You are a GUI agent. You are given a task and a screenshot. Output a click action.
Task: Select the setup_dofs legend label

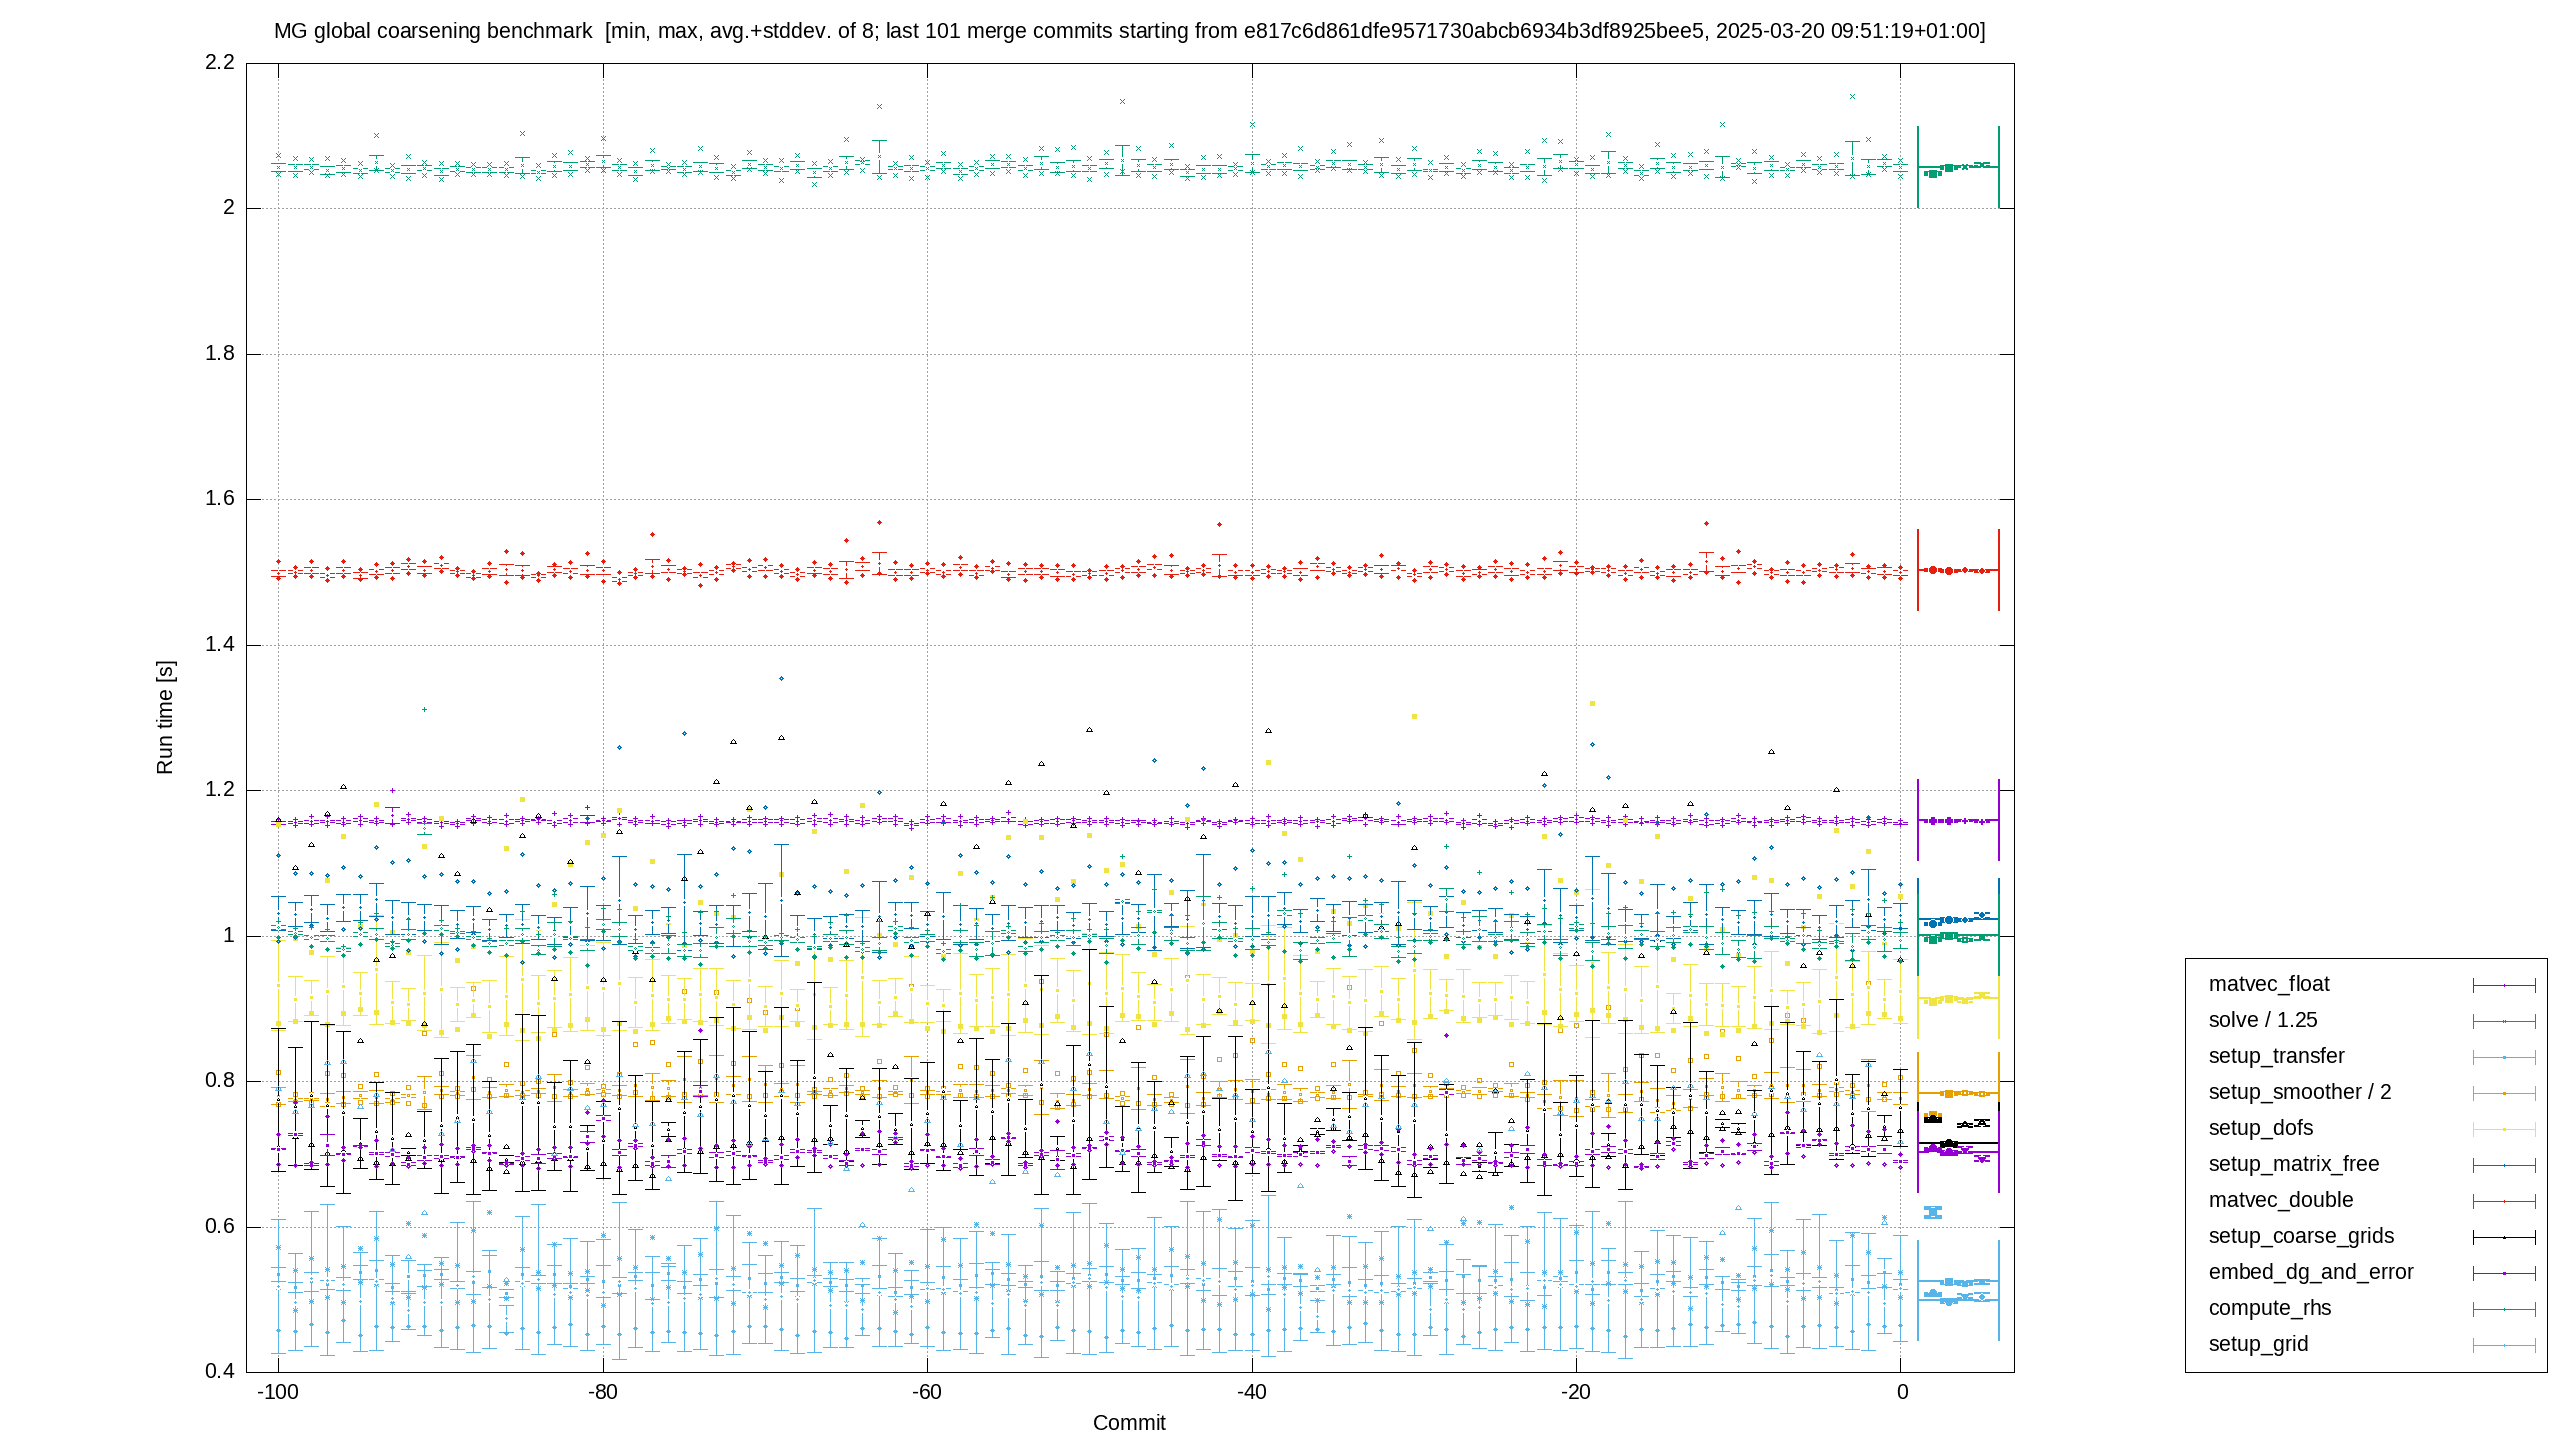click(x=2261, y=1128)
